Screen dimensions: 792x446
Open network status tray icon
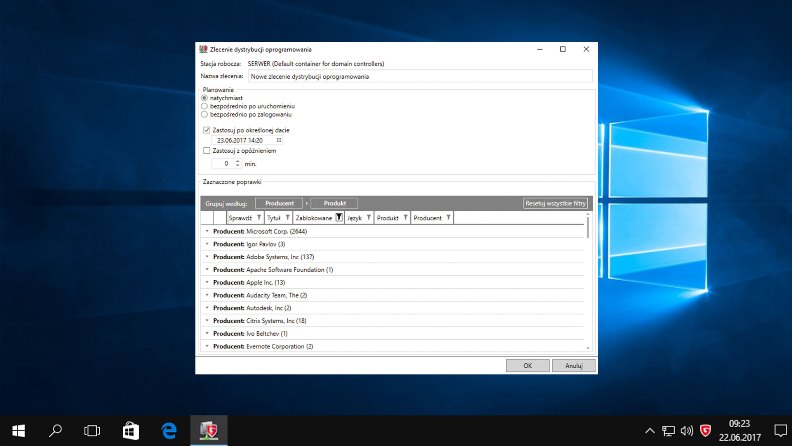668,431
